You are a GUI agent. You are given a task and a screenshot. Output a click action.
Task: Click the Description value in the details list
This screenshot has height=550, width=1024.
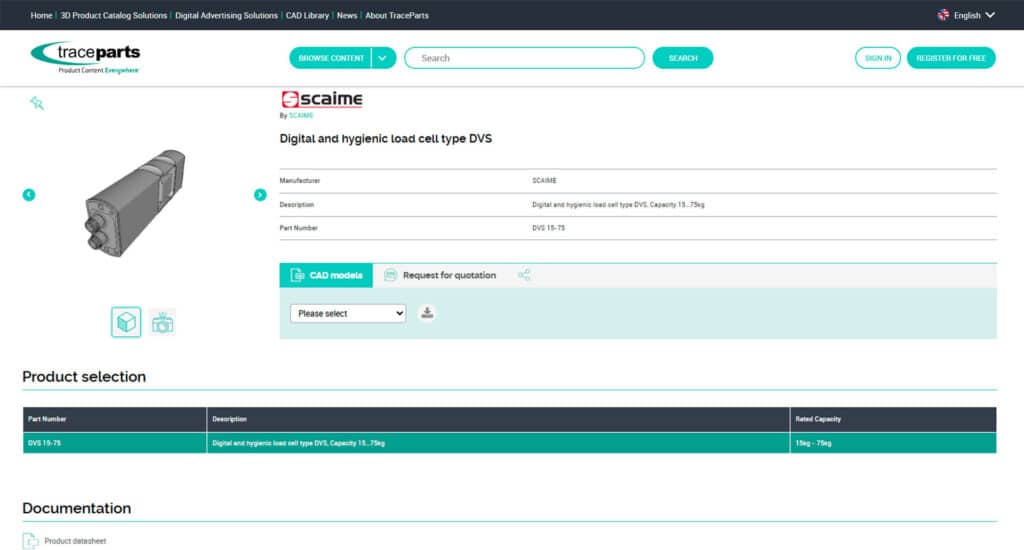pos(618,204)
